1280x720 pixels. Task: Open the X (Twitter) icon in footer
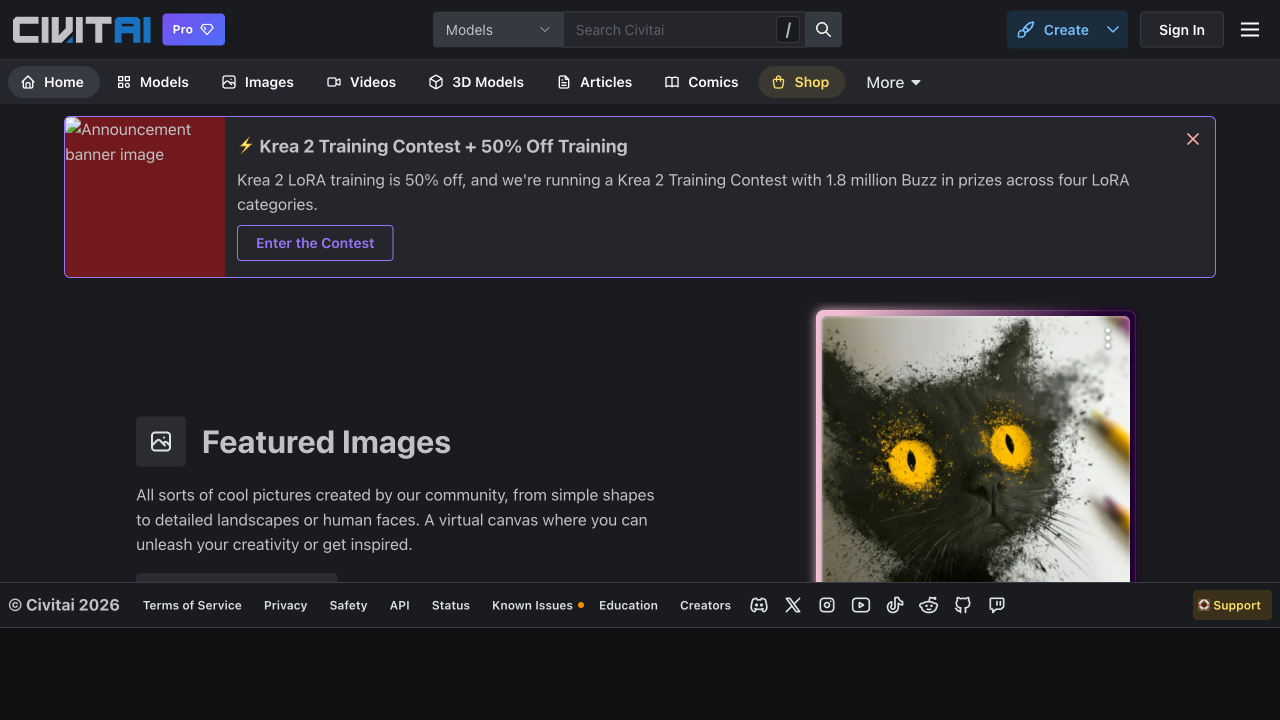coord(793,605)
